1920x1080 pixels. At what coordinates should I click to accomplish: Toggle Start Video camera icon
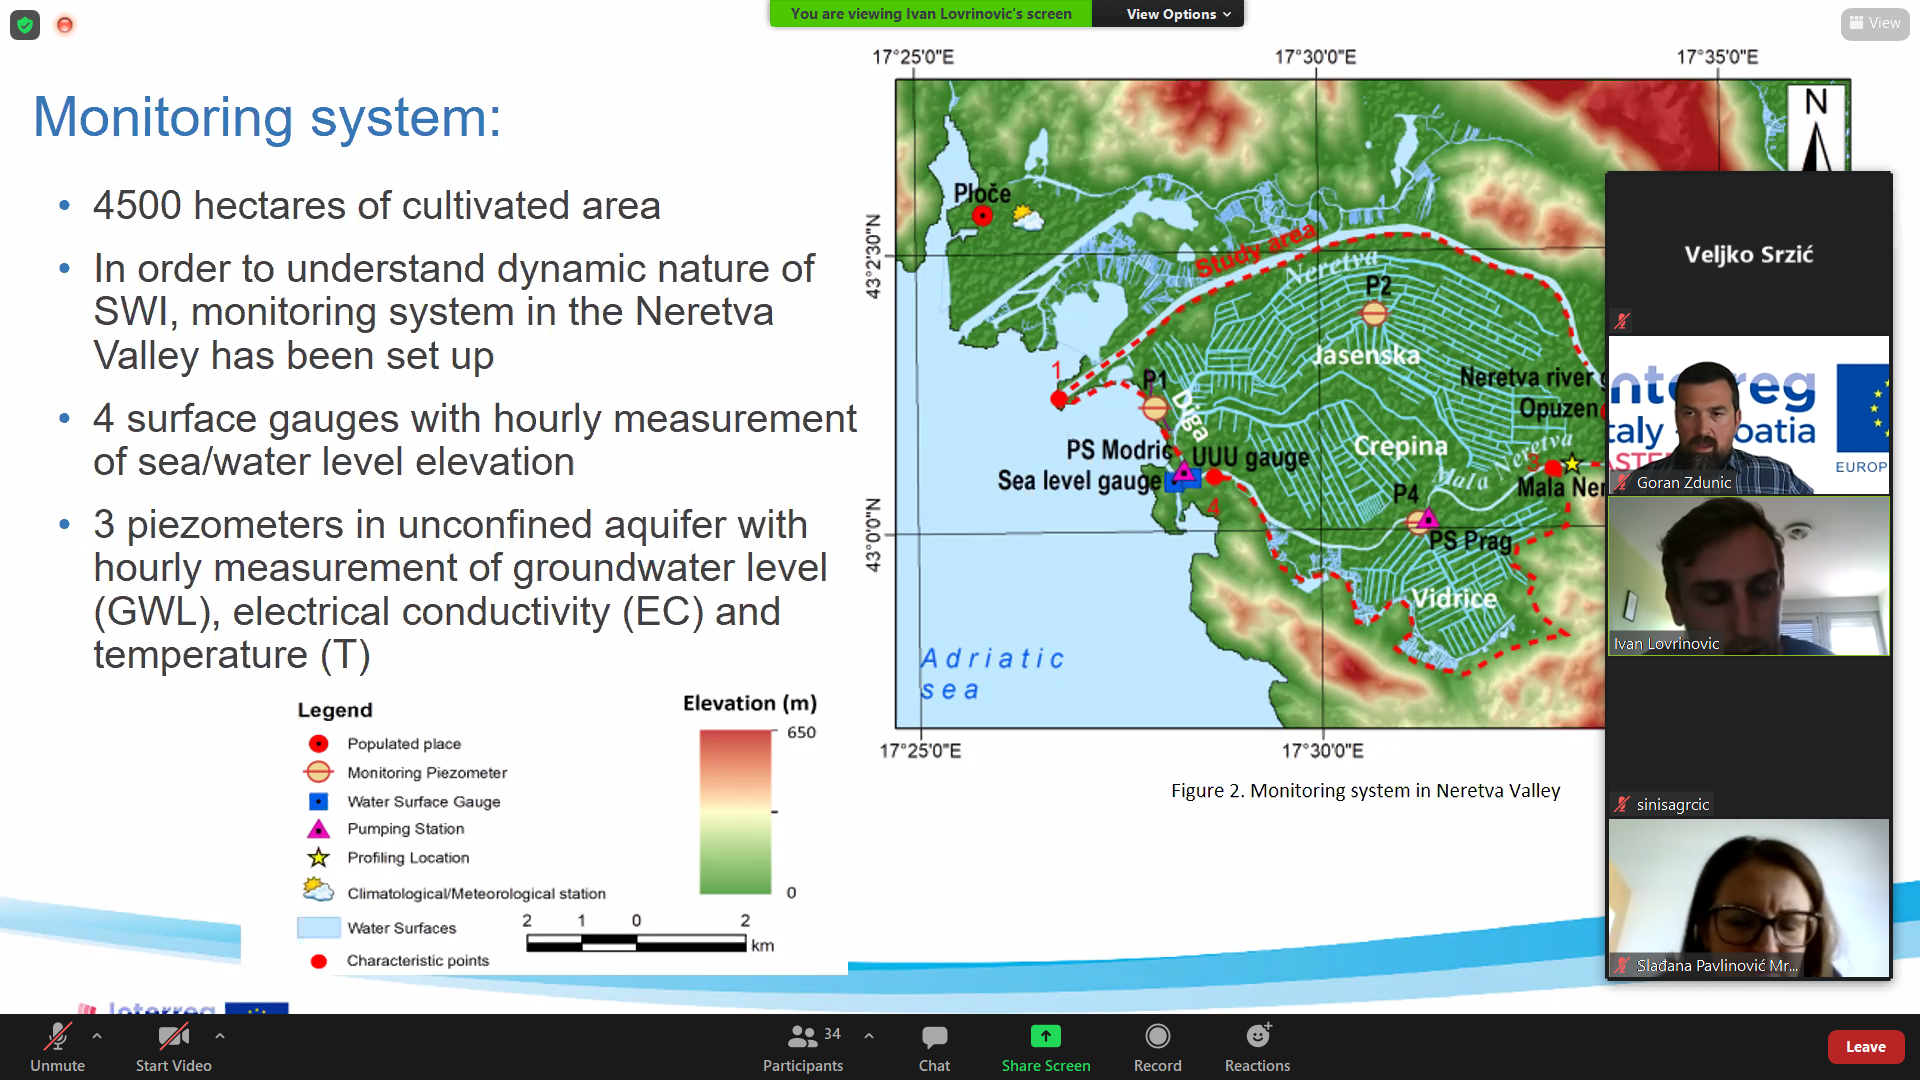click(173, 1037)
